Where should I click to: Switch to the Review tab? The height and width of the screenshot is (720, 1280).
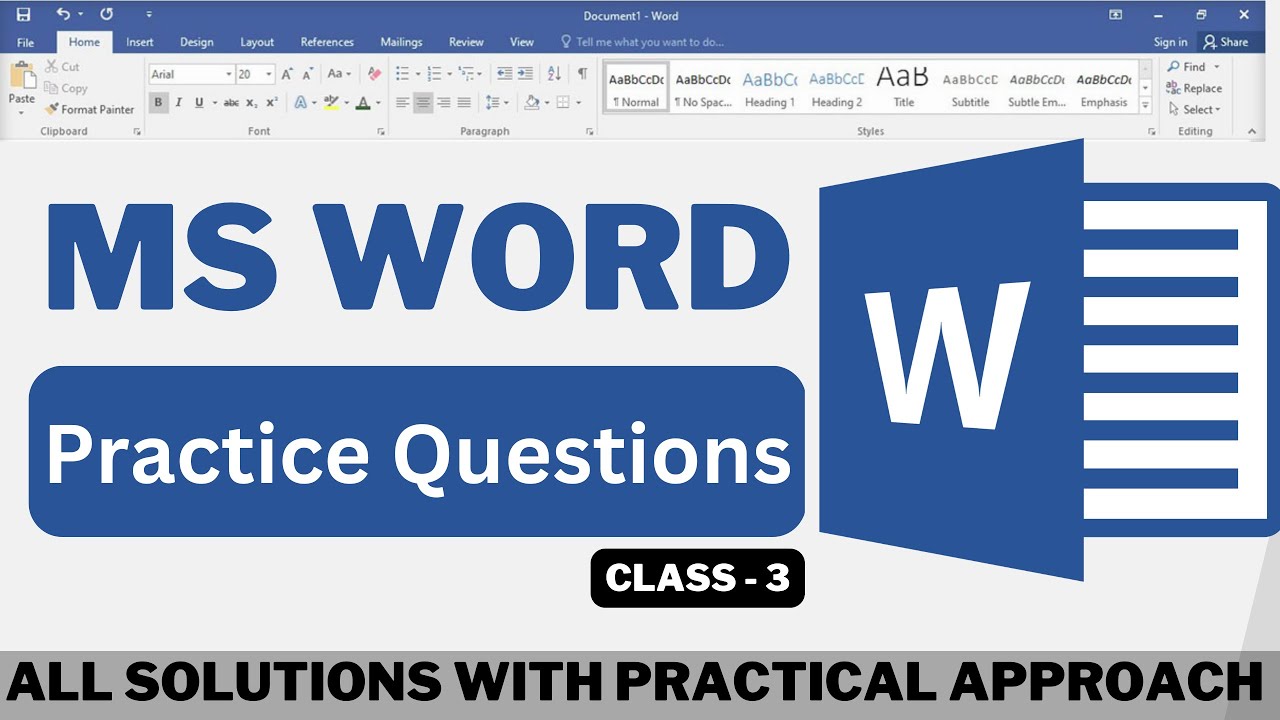pos(466,42)
